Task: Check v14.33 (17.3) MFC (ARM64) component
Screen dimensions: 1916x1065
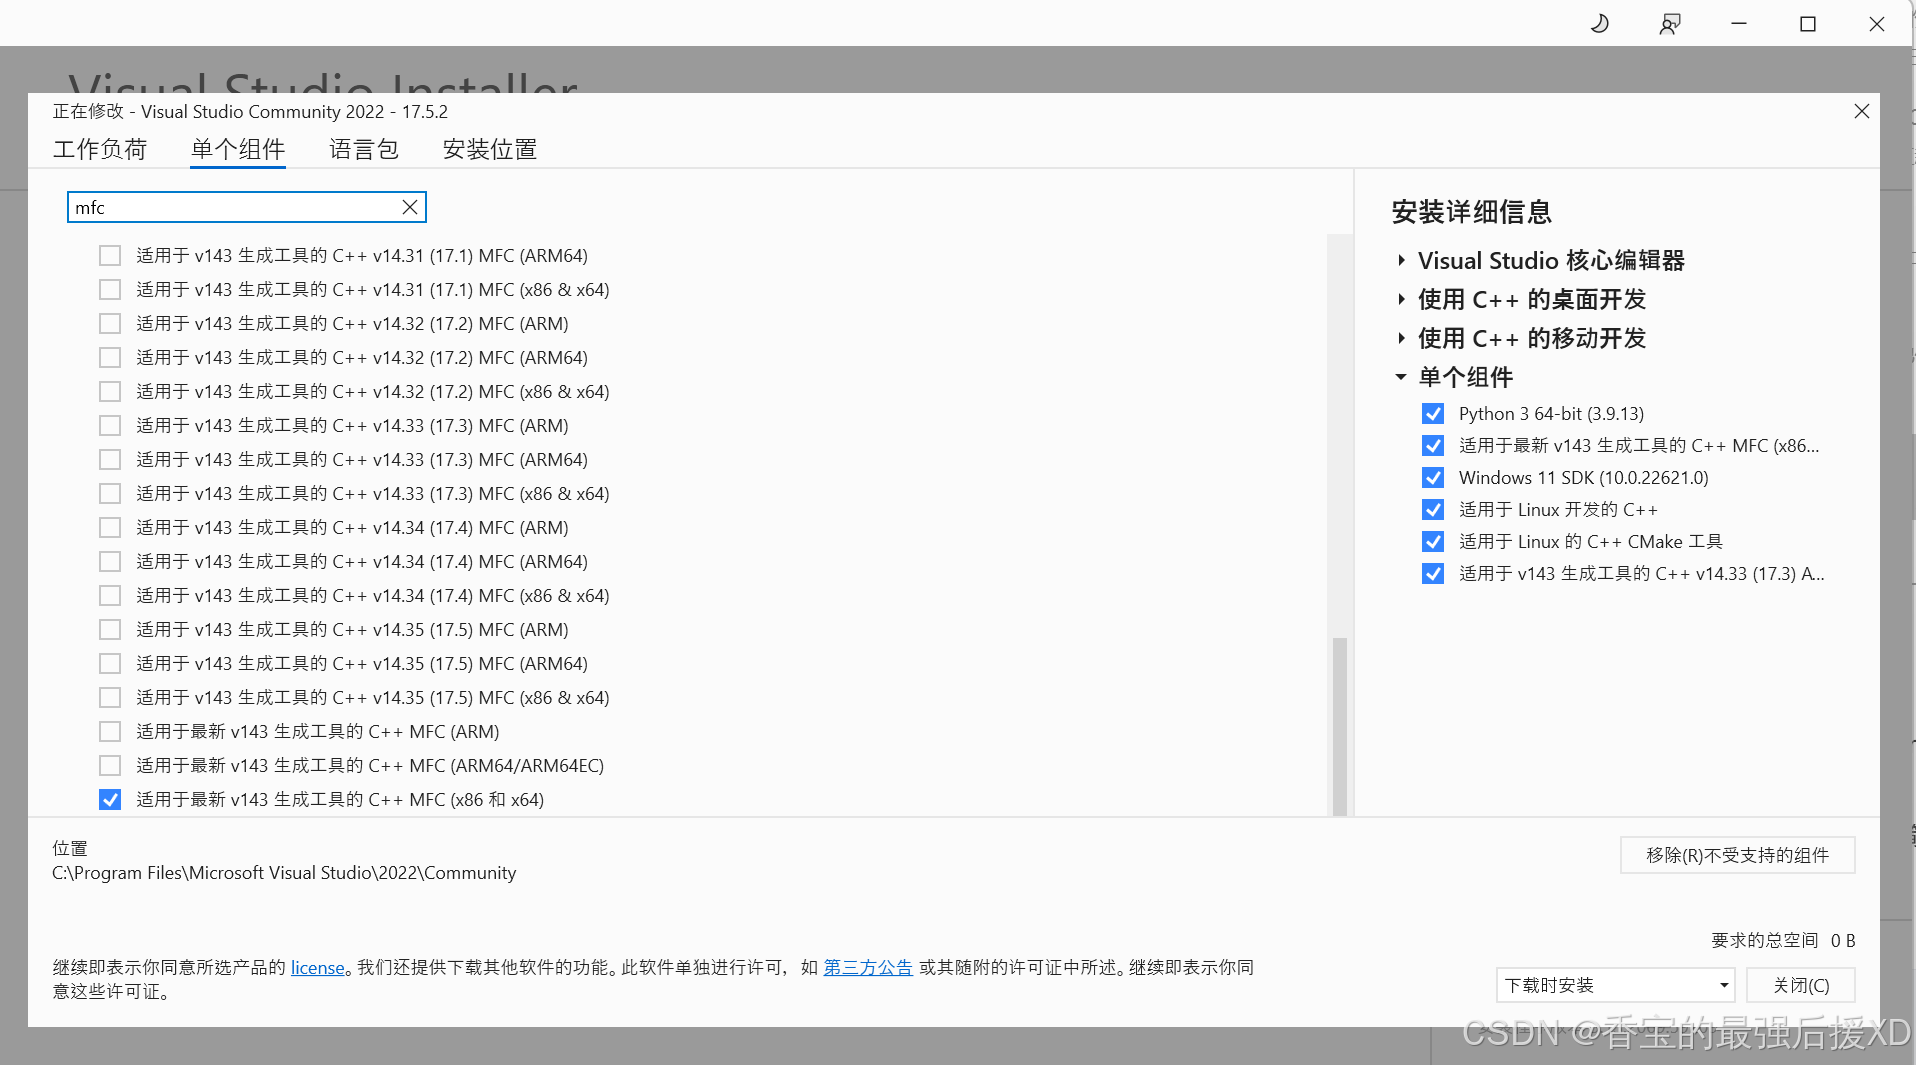Action: pos(110,460)
